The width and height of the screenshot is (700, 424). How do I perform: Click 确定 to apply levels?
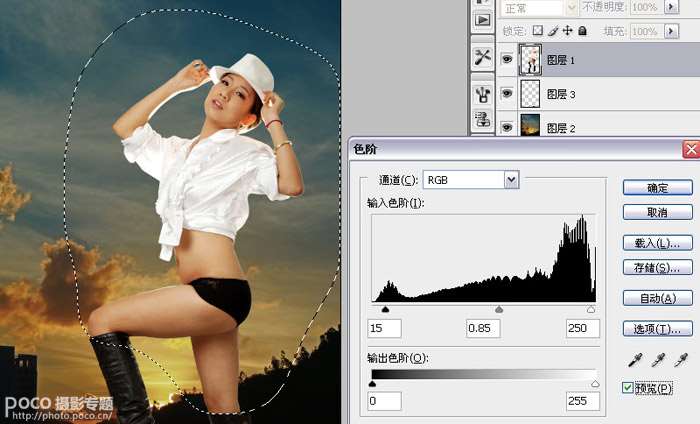658,188
